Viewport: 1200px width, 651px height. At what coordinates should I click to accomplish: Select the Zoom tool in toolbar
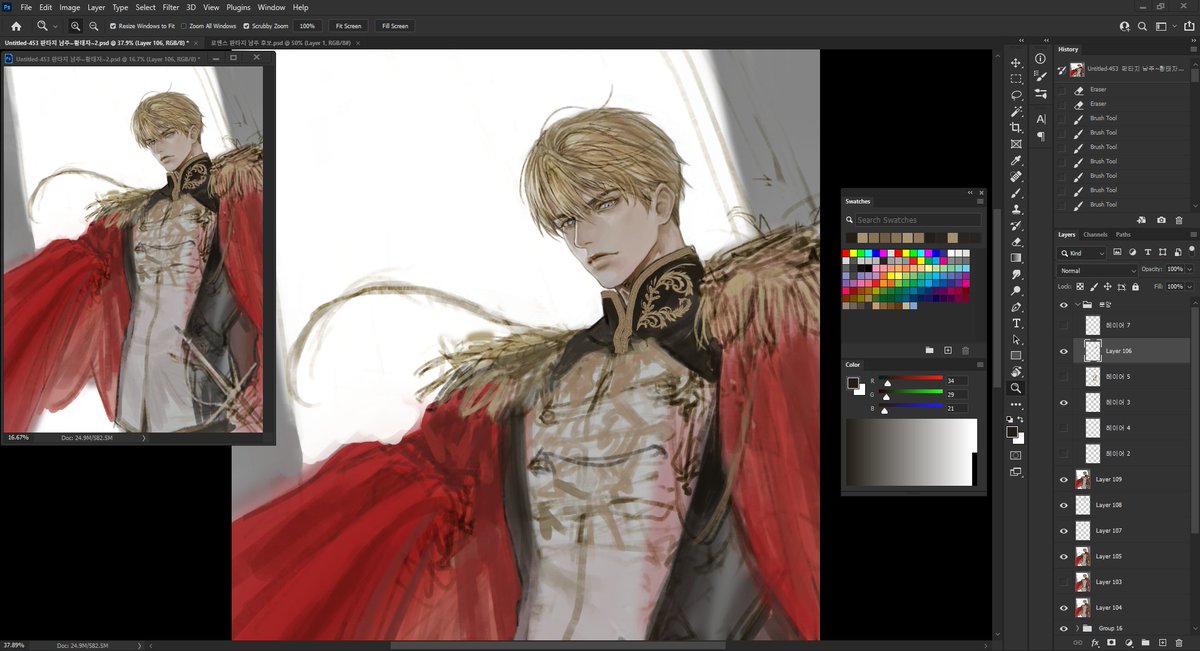[1016, 388]
